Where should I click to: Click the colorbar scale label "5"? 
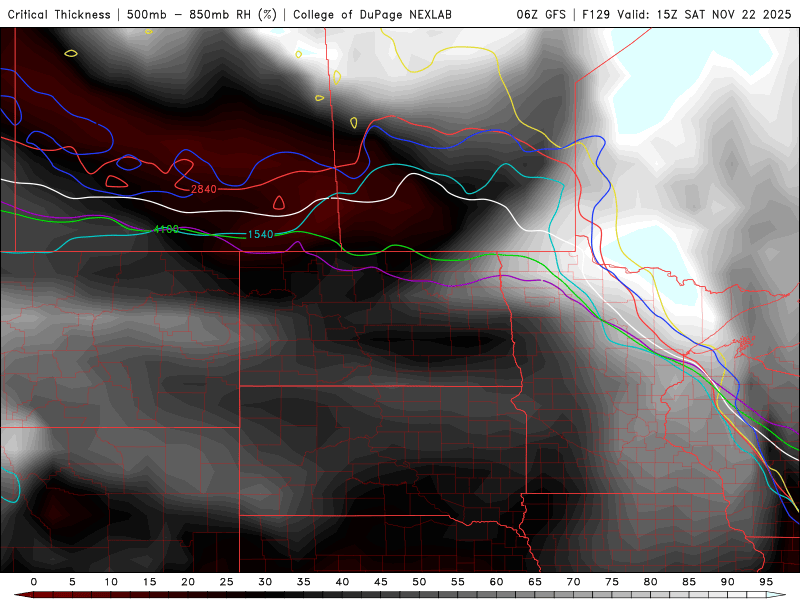[x=72, y=582]
